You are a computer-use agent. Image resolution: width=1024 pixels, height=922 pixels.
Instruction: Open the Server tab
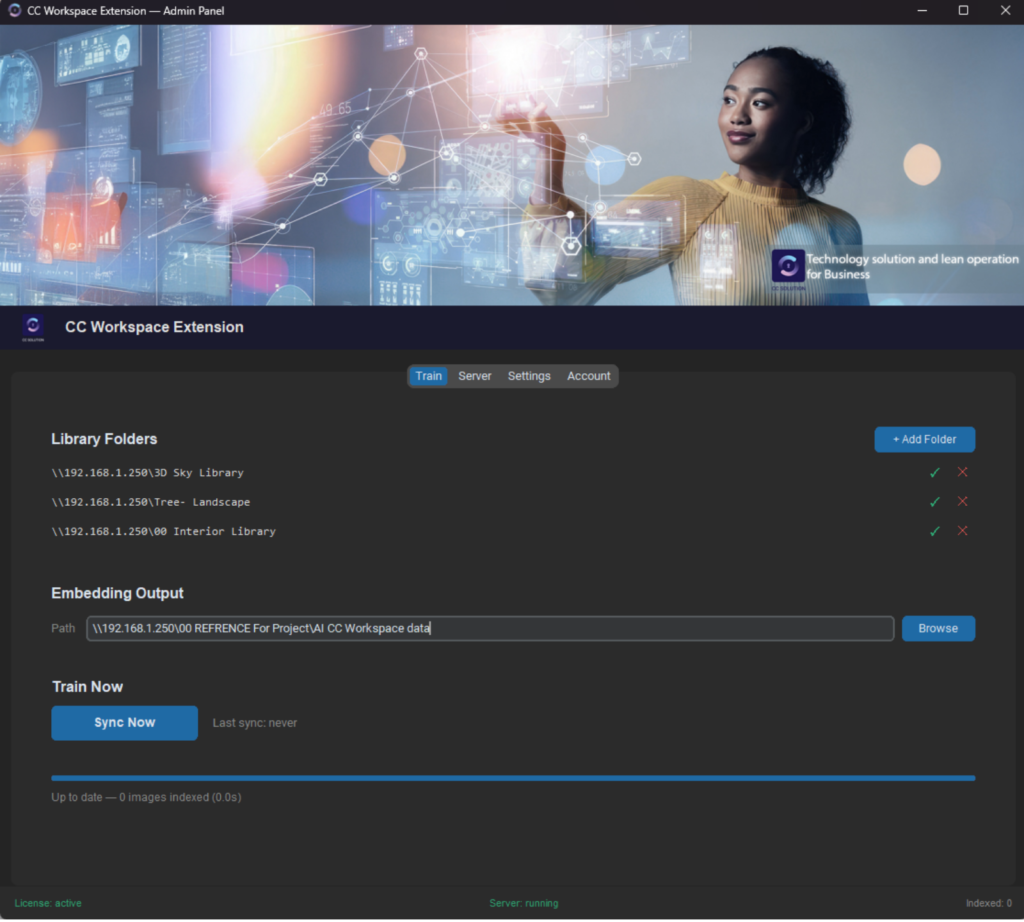(475, 376)
